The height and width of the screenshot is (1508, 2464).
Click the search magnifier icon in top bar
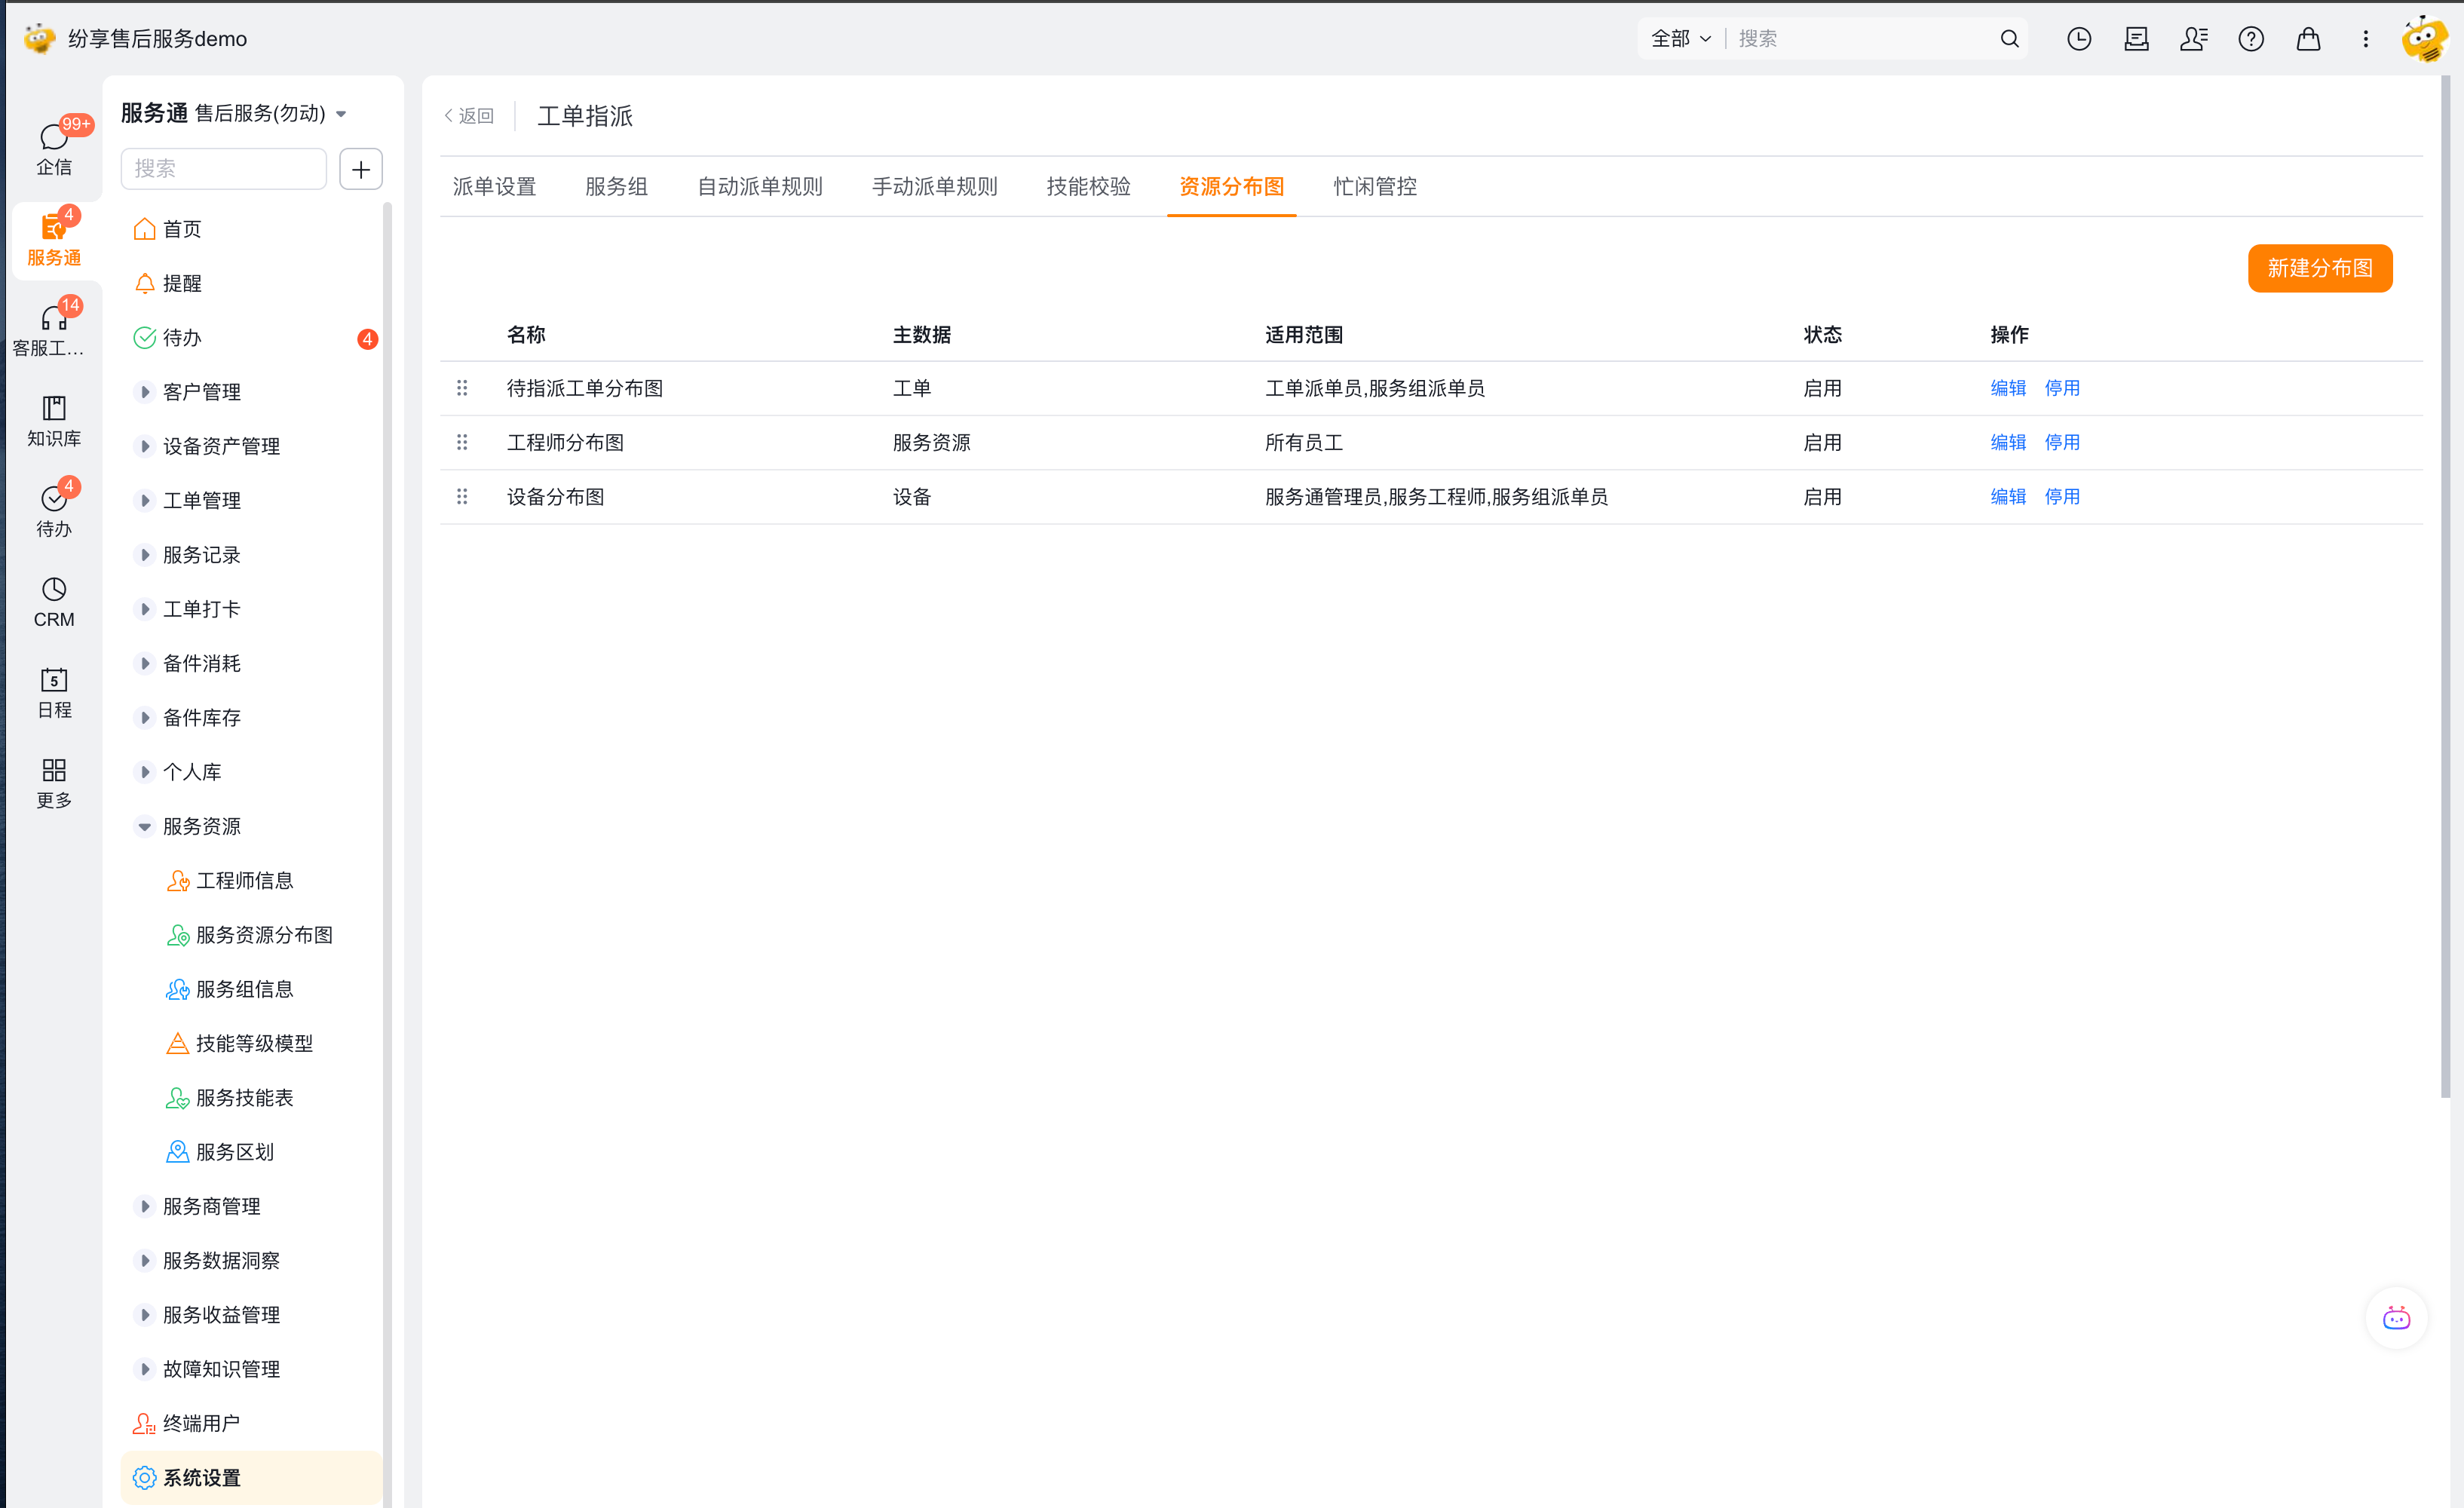click(2009, 39)
